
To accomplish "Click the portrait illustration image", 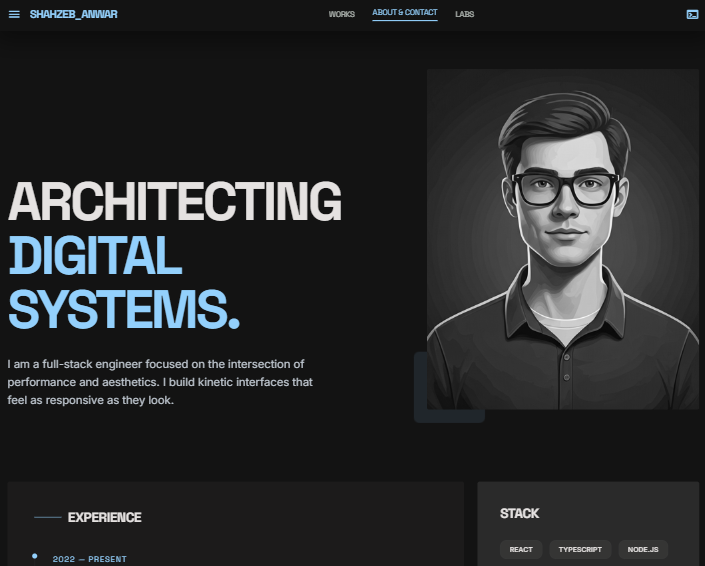I will pos(563,239).
